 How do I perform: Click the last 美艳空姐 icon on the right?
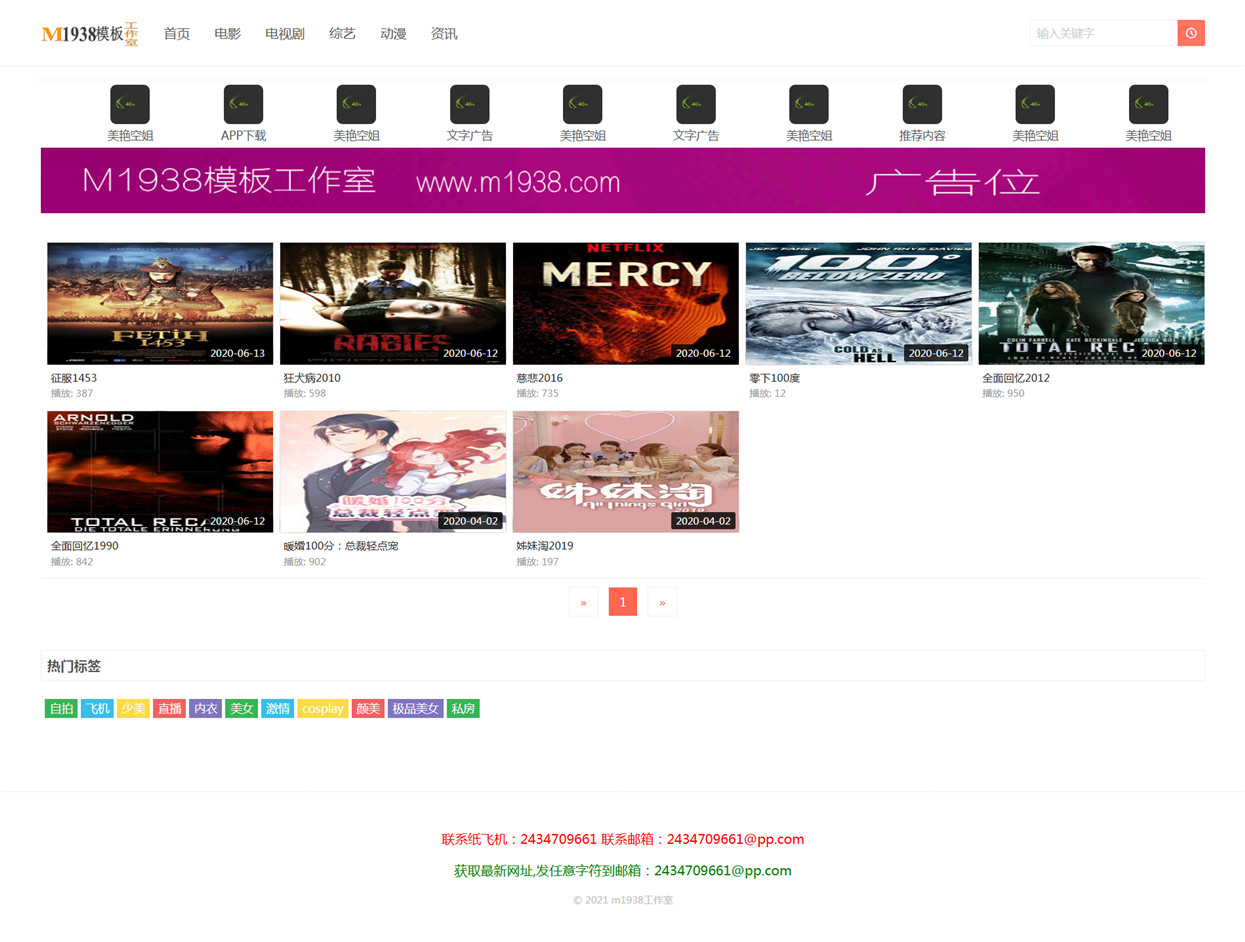[x=1148, y=104]
